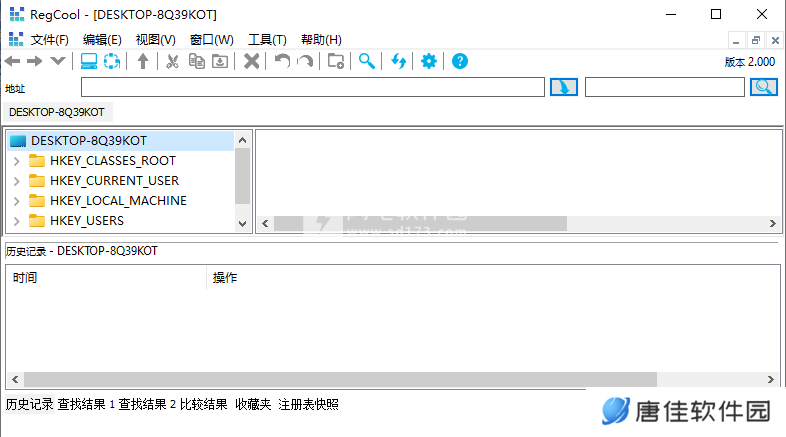Click the address bar Go button
786x437 pixels.
(564, 87)
